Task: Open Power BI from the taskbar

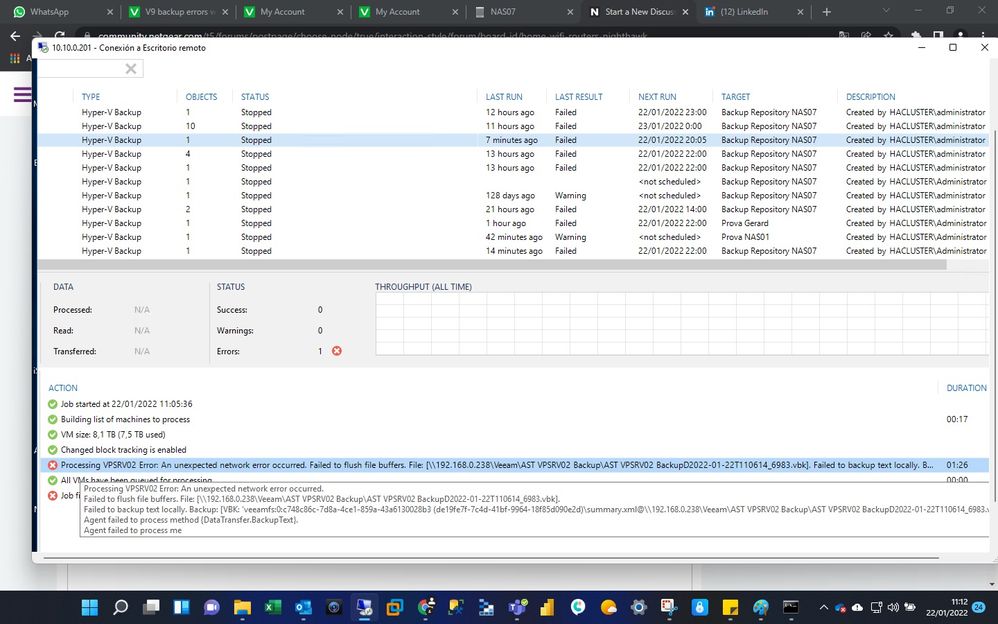Action: [547, 607]
